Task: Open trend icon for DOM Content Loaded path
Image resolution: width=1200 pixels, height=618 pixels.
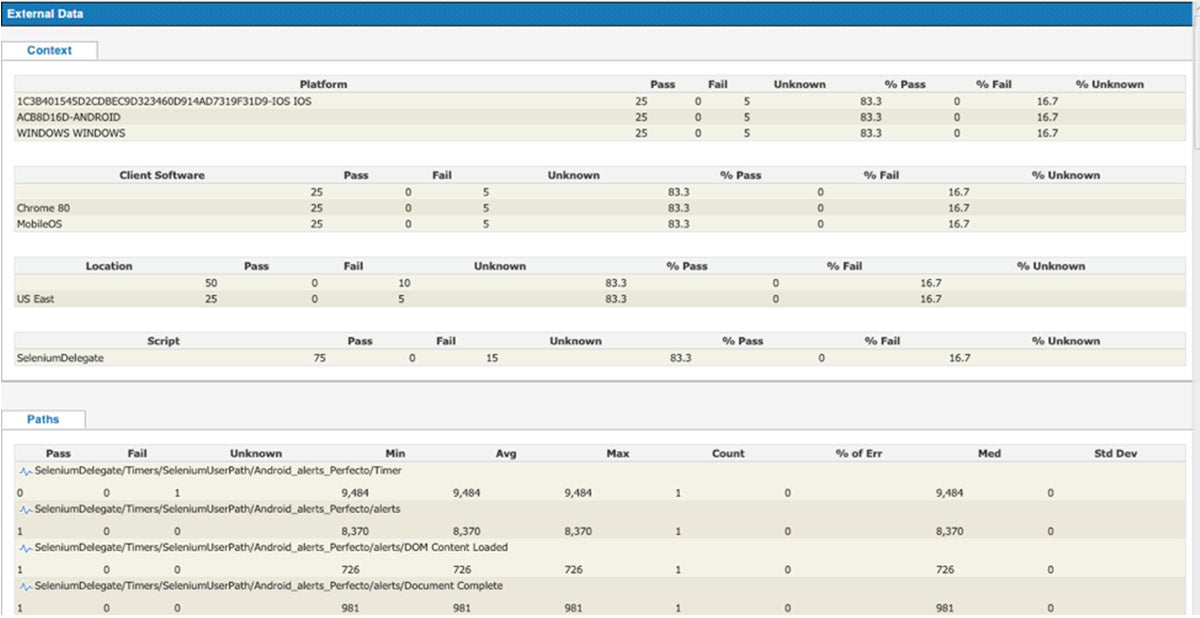Action: pyautogui.click(x=26, y=548)
